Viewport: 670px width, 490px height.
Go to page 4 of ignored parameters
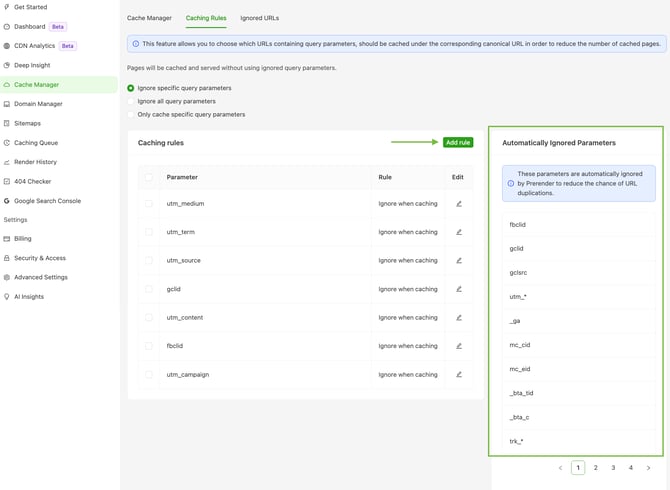[631, 468]
